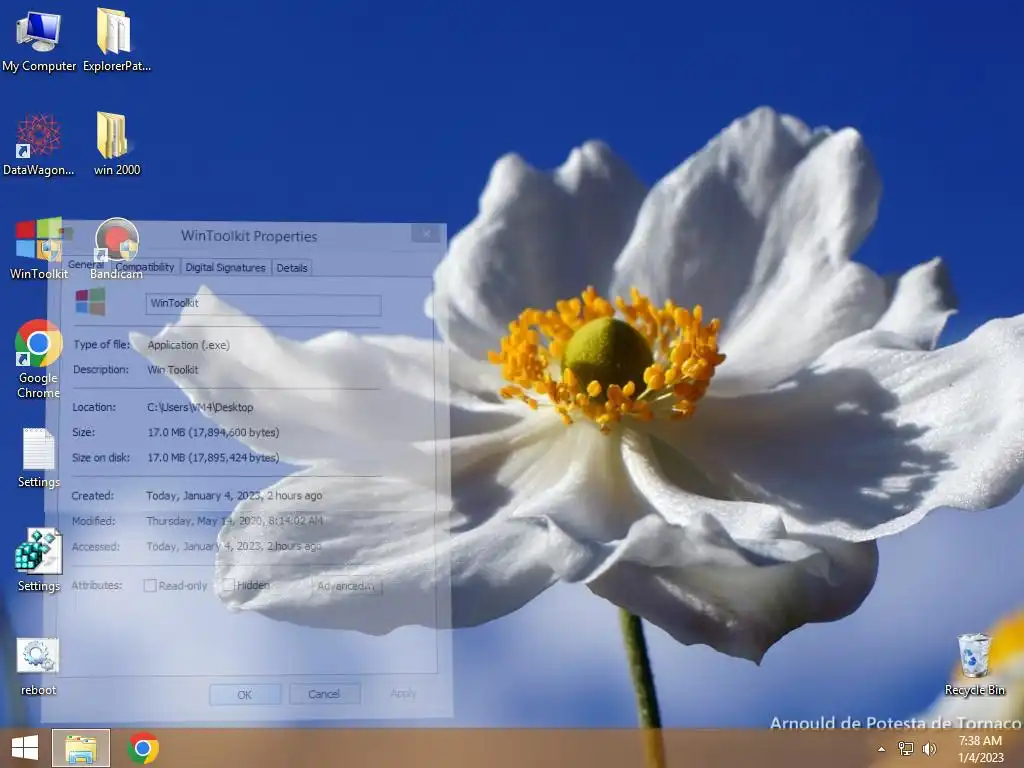Image resolution: width=1024 pixels, height=768 pixels.
Task: Open the network tray icon
Action: click(906, 748)
